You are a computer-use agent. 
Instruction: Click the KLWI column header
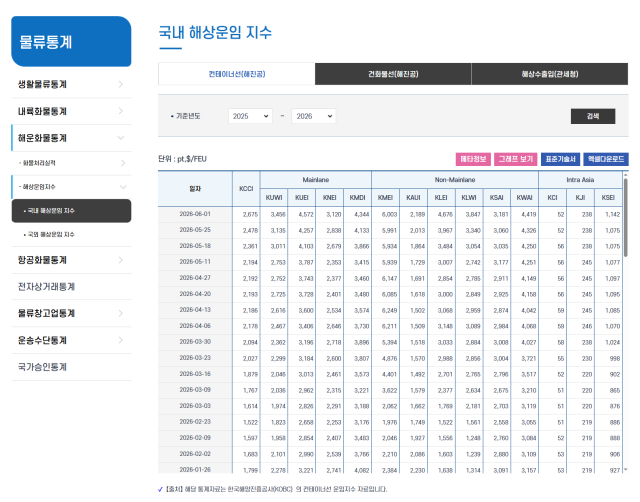pyautogui.click(x=469, y=198)
